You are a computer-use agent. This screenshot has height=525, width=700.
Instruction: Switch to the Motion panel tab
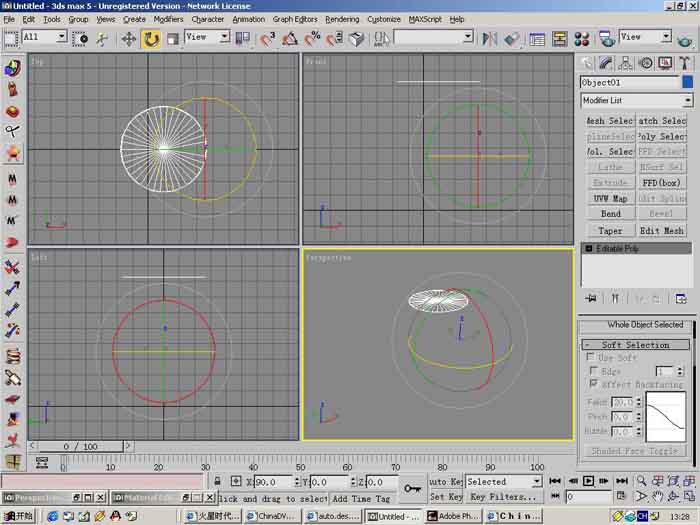click(646, 63)
